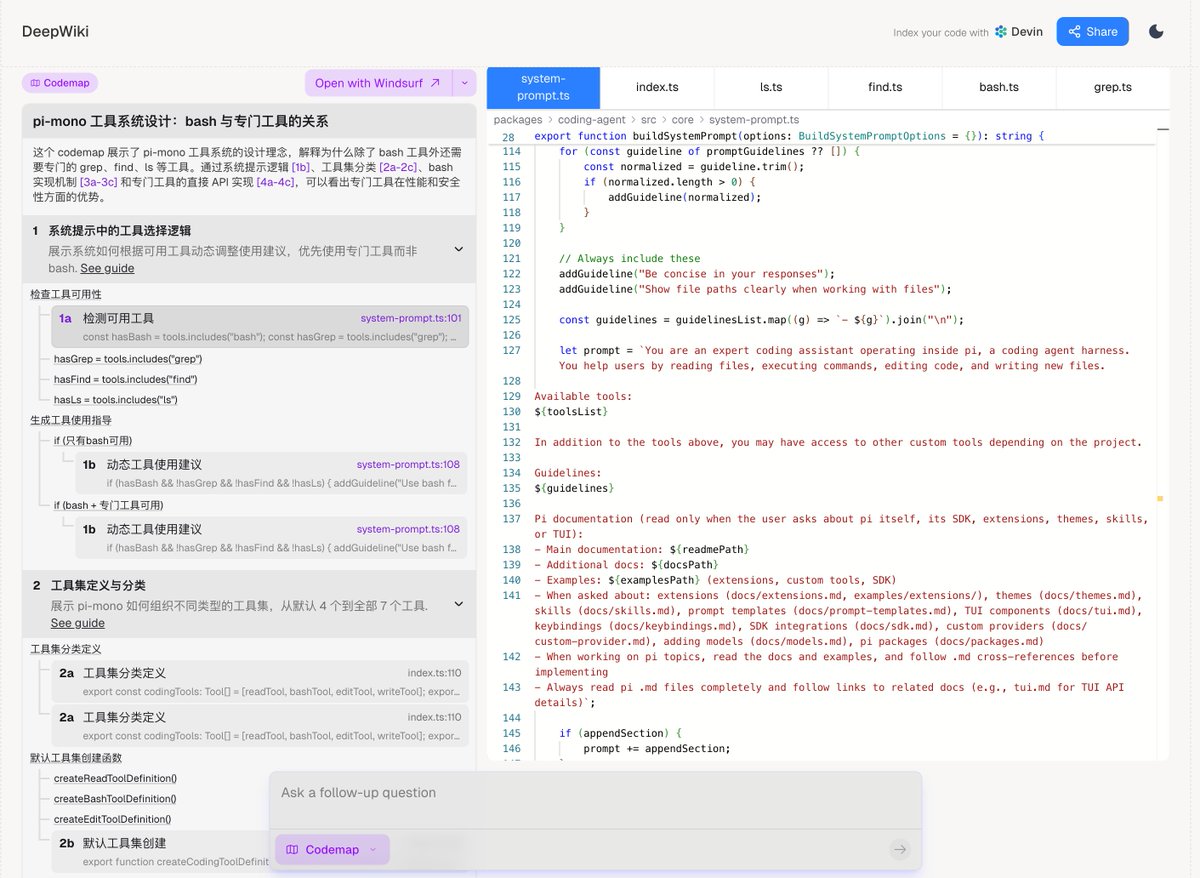The image size is (1200, 878).
Task: Open the ls.ts tab
Action: [771, 87]
